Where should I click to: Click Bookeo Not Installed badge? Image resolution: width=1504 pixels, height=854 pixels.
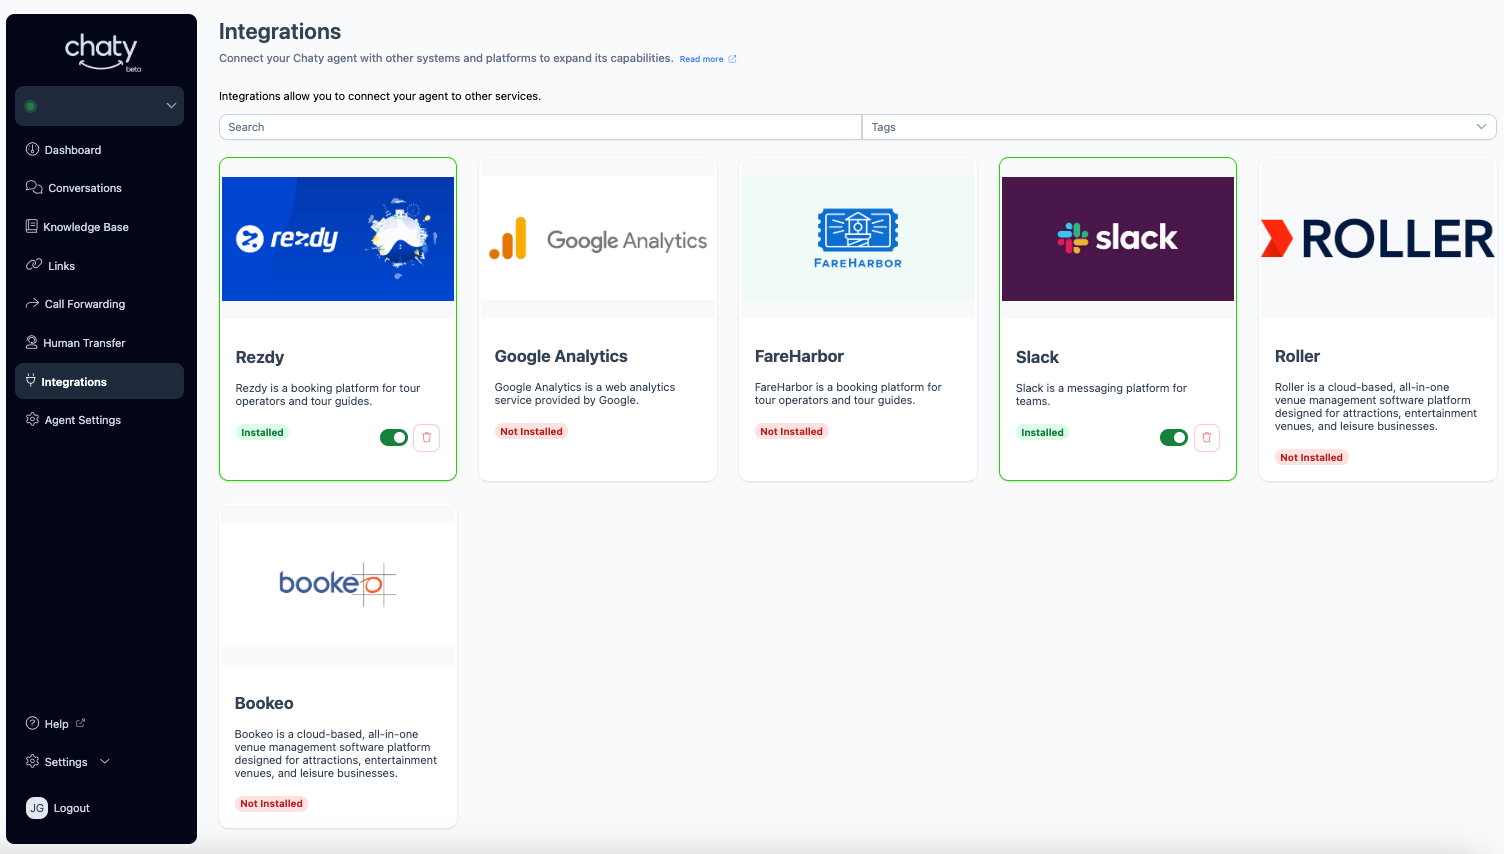point(271,803)
